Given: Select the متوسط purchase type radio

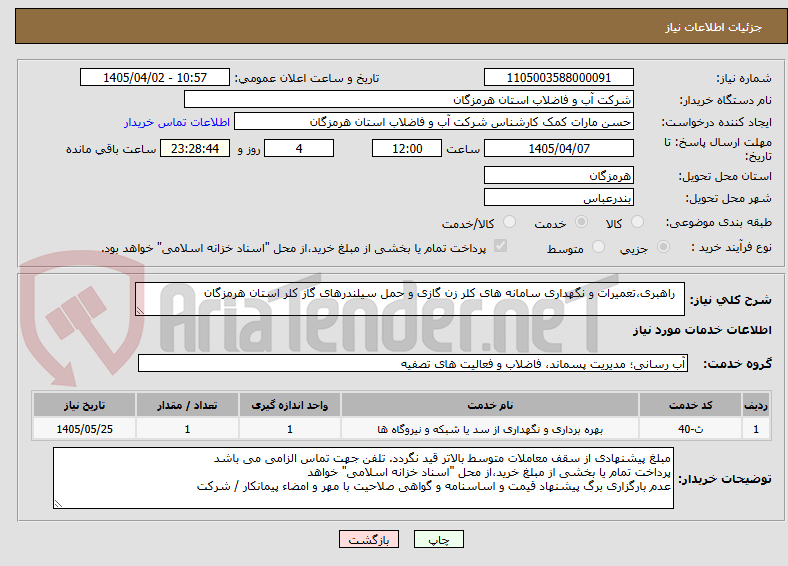Looking at the screenshot, I should click(x=598, y=247).
